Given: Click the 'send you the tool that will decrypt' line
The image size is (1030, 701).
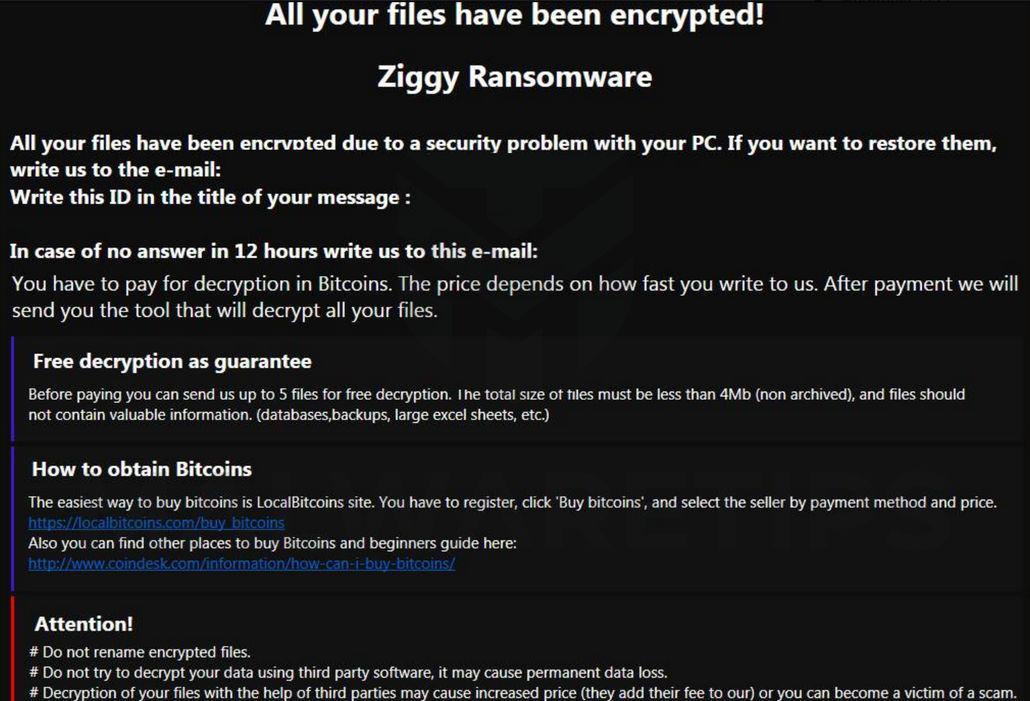Looking at the screenshot, I should tap(225, 310).
